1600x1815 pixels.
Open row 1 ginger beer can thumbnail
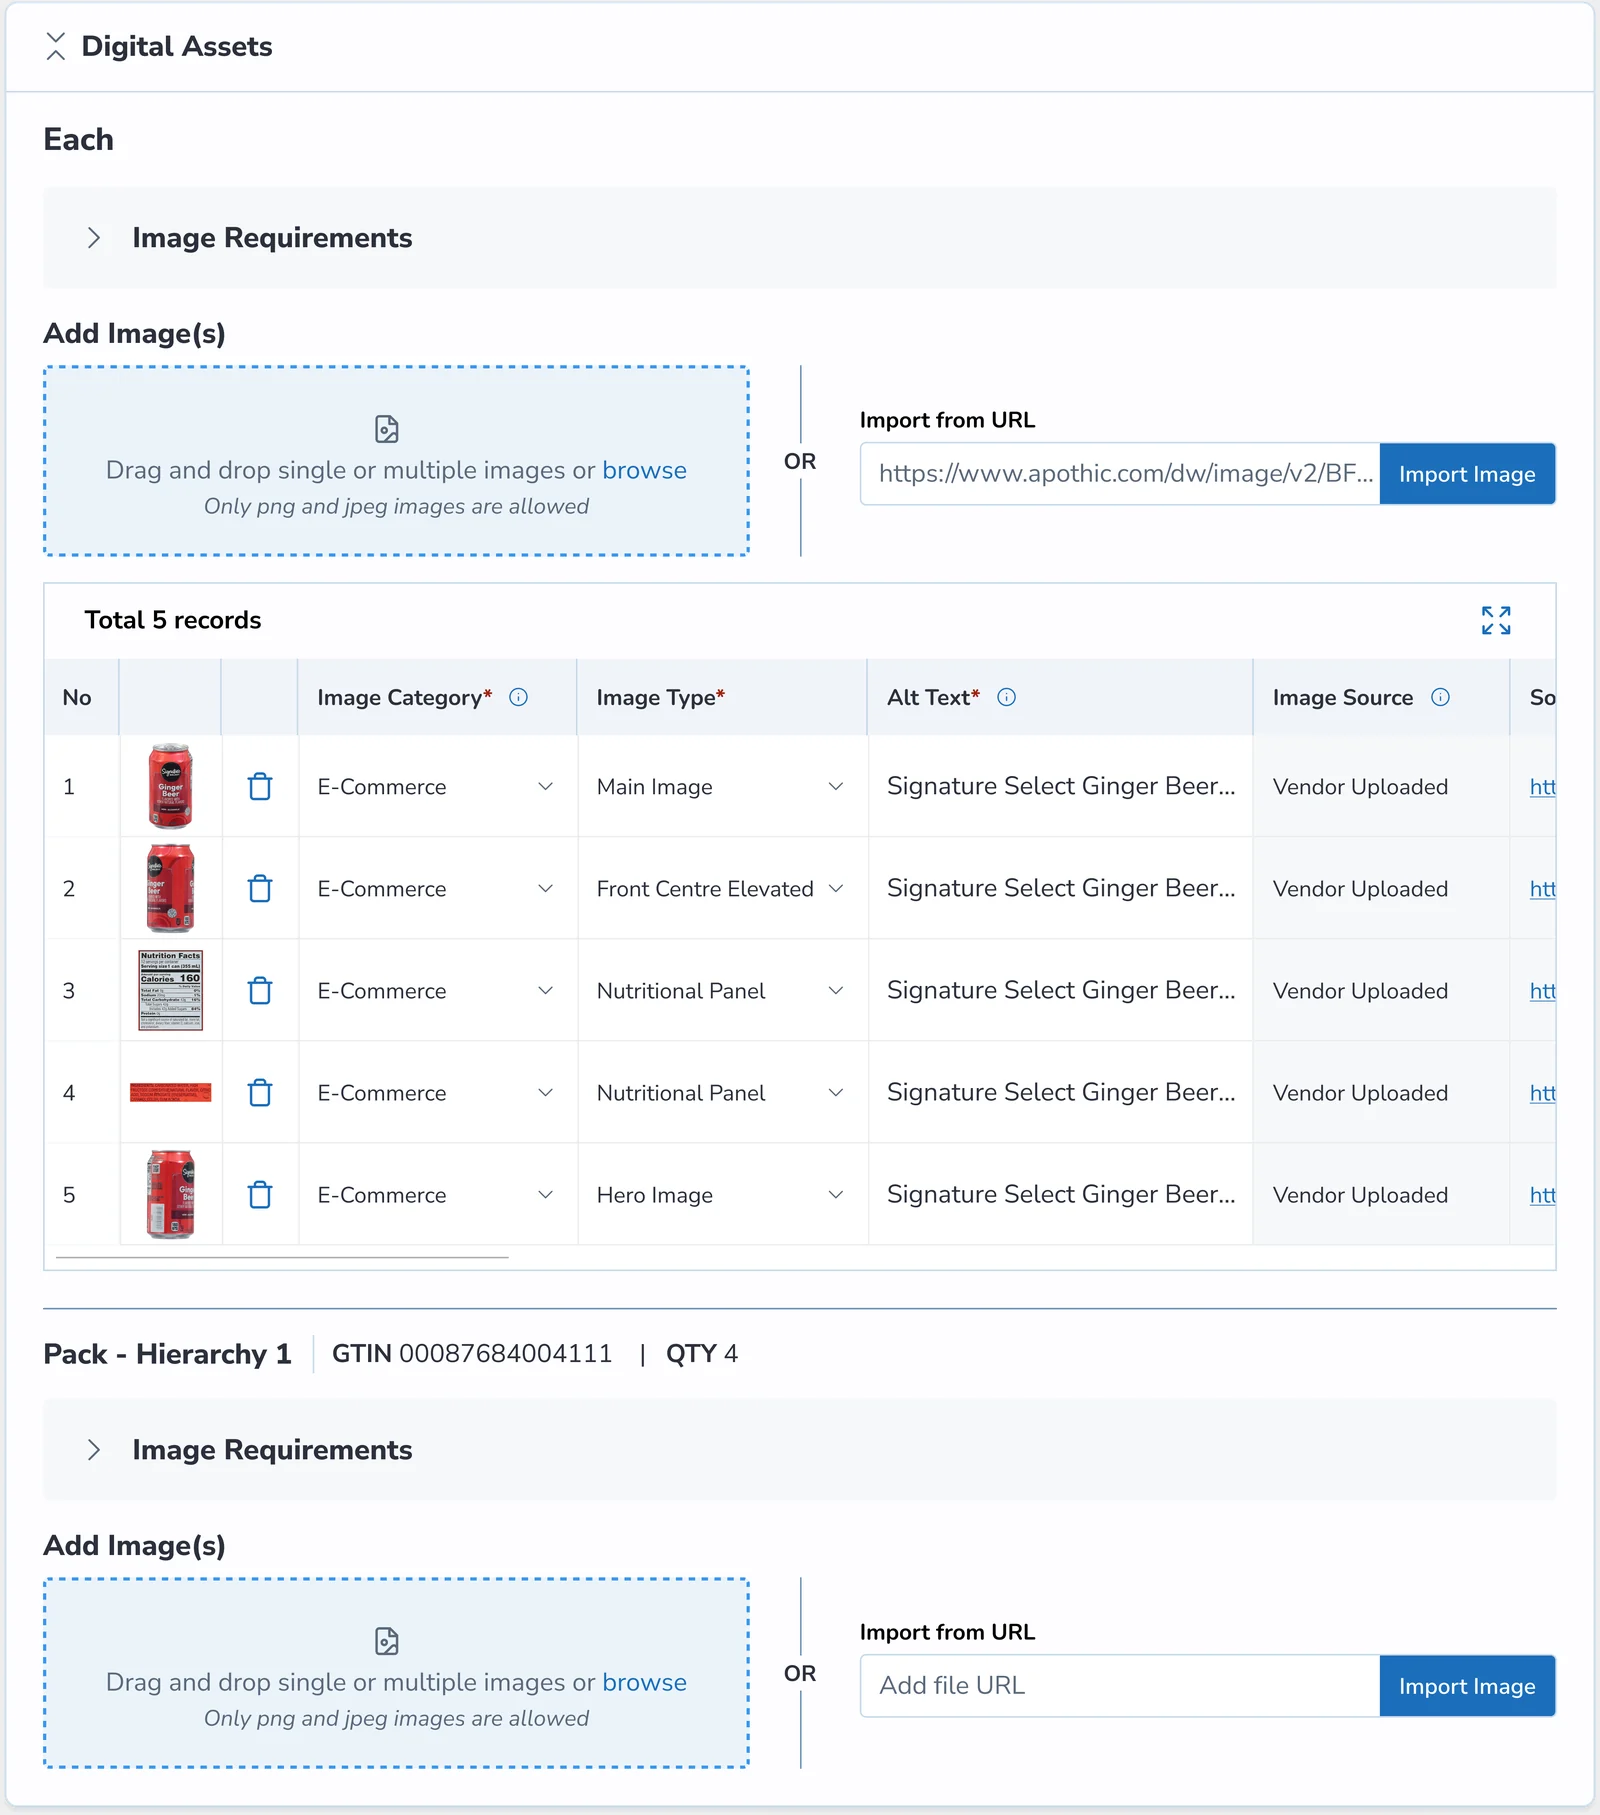(x=170, y=786)
